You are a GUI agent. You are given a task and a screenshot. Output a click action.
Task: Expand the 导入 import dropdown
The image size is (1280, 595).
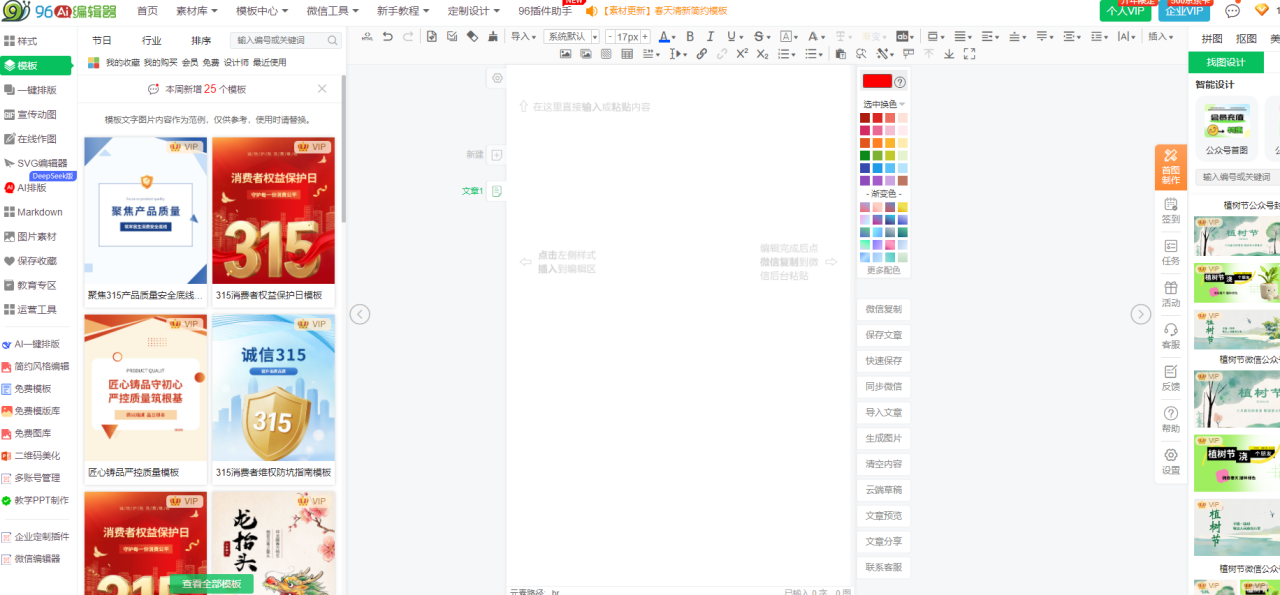(523, 37)
